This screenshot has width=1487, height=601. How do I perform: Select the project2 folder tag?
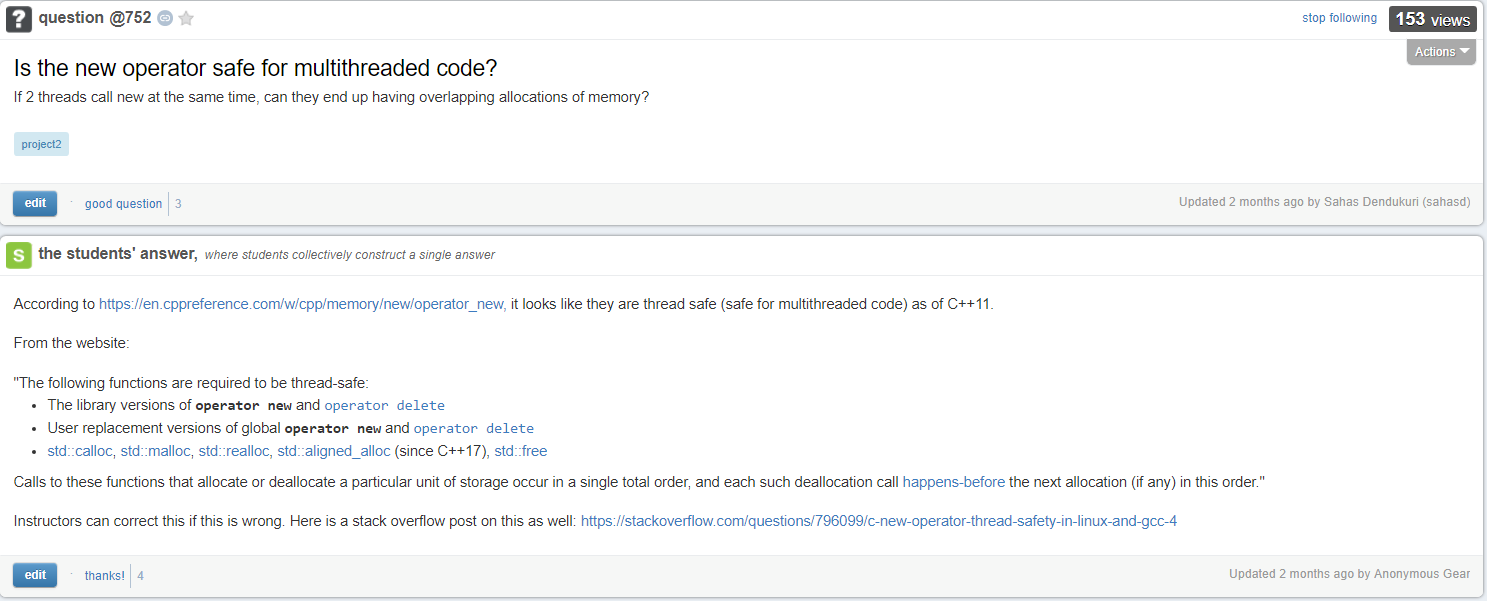(x=41, y=144)
